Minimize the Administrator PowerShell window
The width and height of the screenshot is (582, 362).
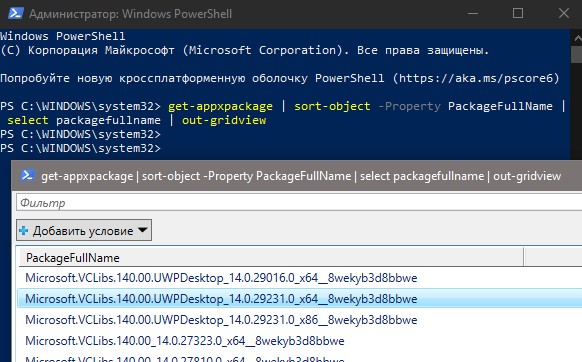coord(473,14)
